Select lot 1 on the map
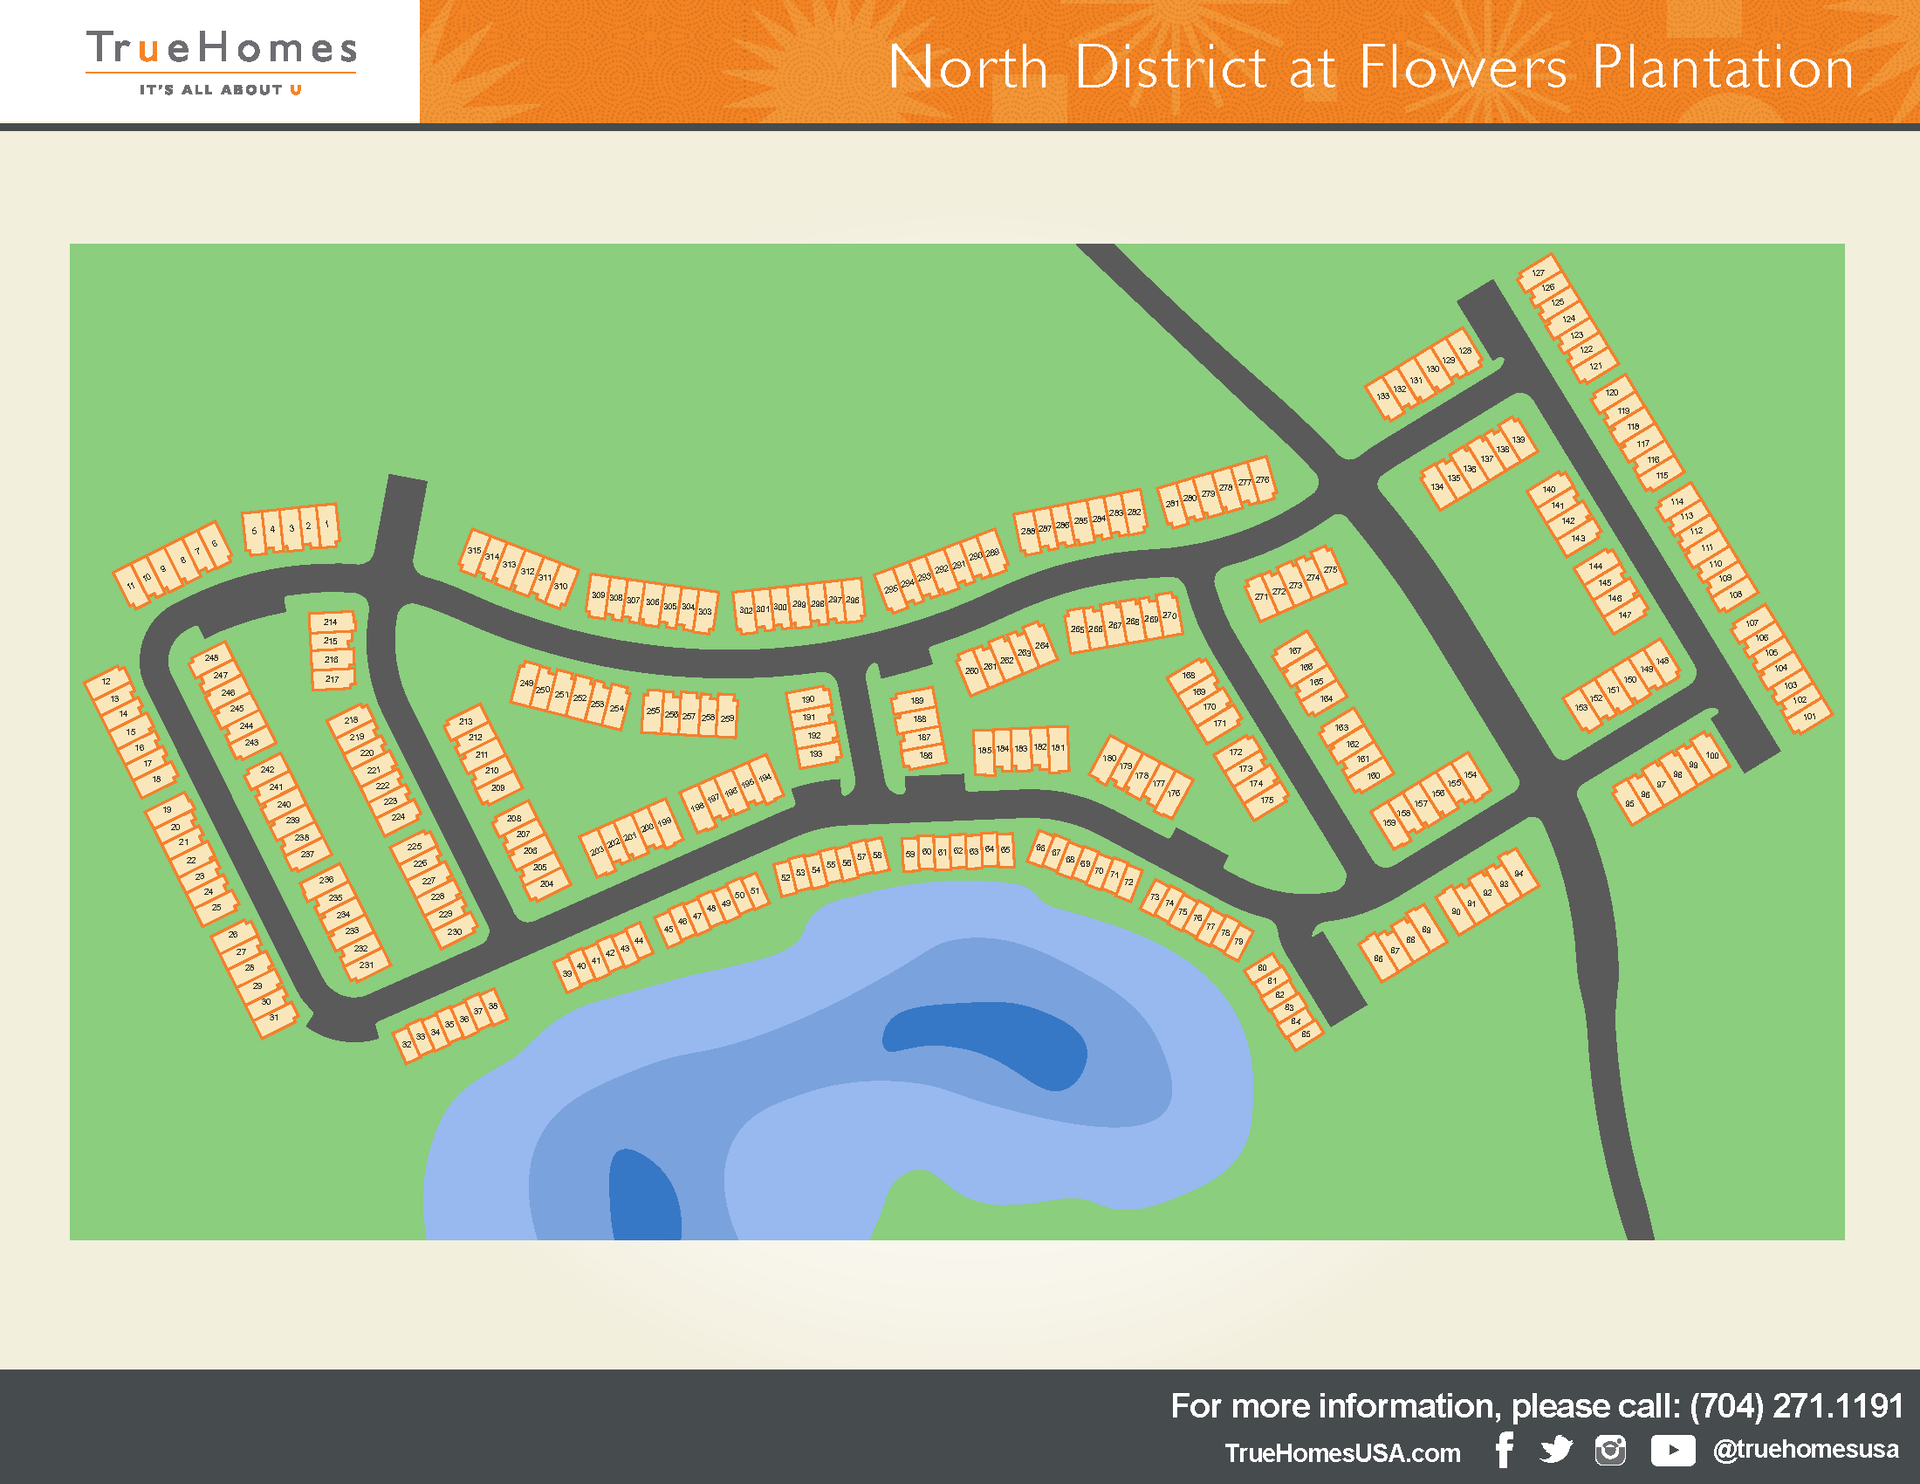 327,525
